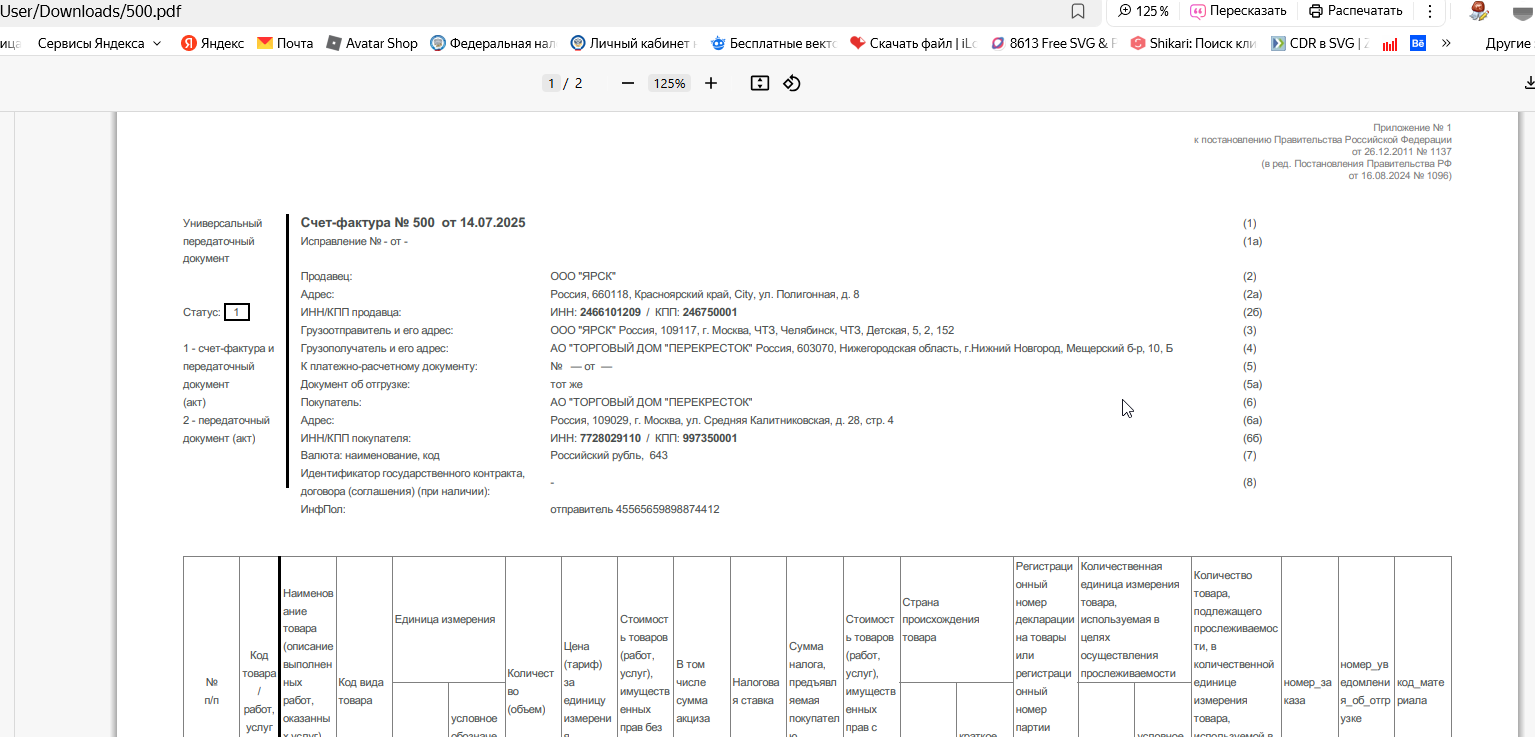Click the Грузополучатель line mentioning Нижний Новгород
Viewport: 1535px width, 737px height.
861,348
